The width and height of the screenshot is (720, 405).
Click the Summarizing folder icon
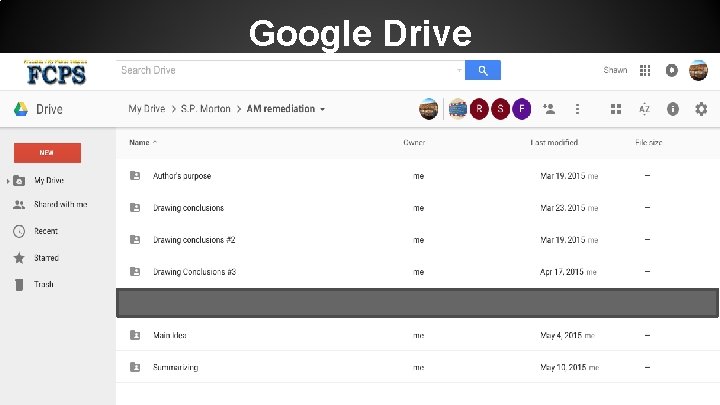[135, 367]
